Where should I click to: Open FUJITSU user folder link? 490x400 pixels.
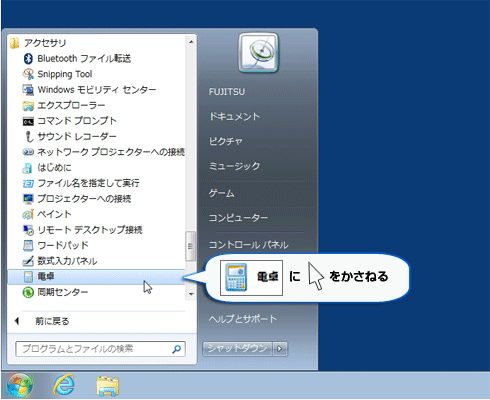pyautogui.click(x=227, y=92)
